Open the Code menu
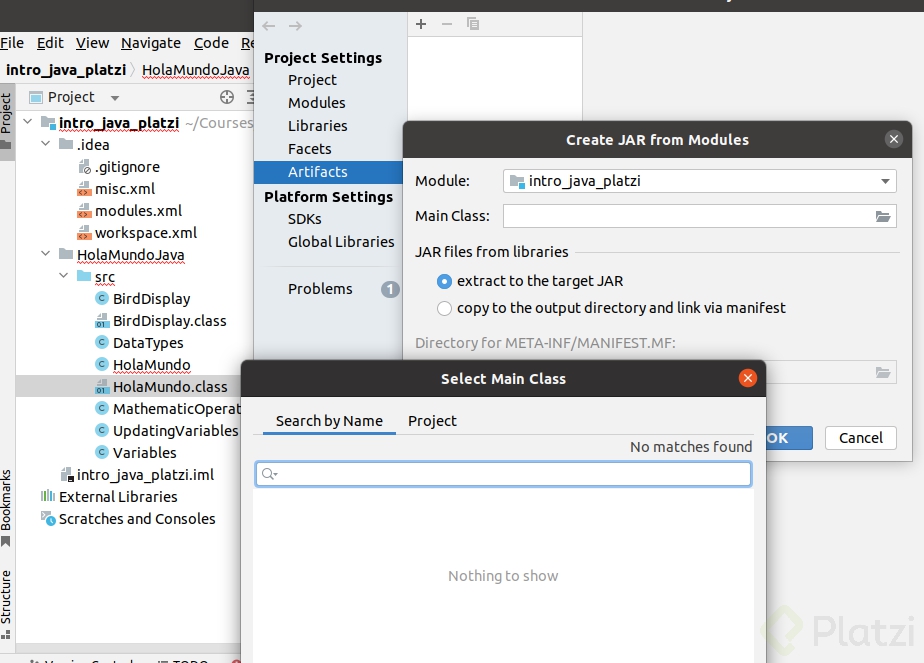This screenshot has height=663, width=924. click(211, 43)
